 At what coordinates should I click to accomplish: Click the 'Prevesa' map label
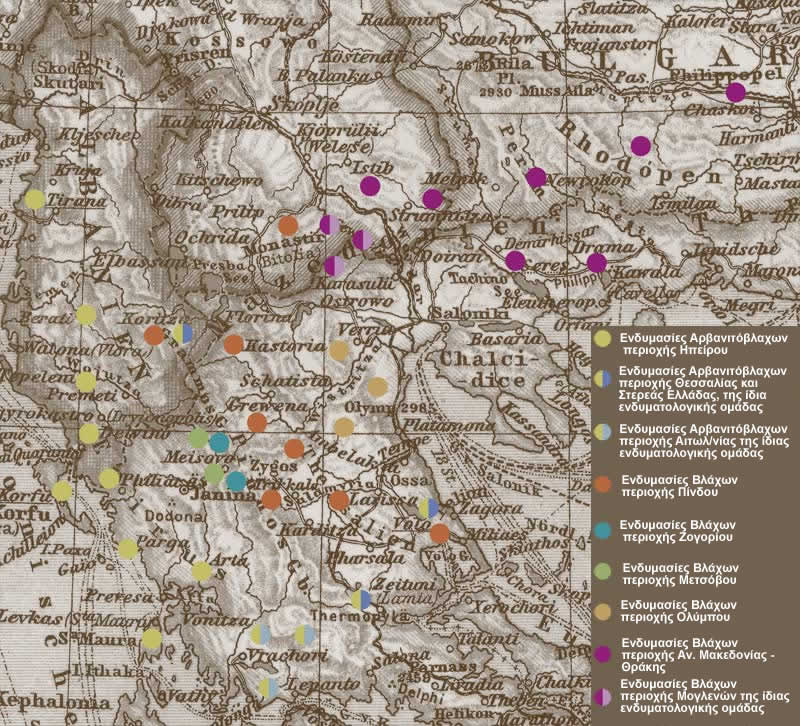[x=120, y=596]
